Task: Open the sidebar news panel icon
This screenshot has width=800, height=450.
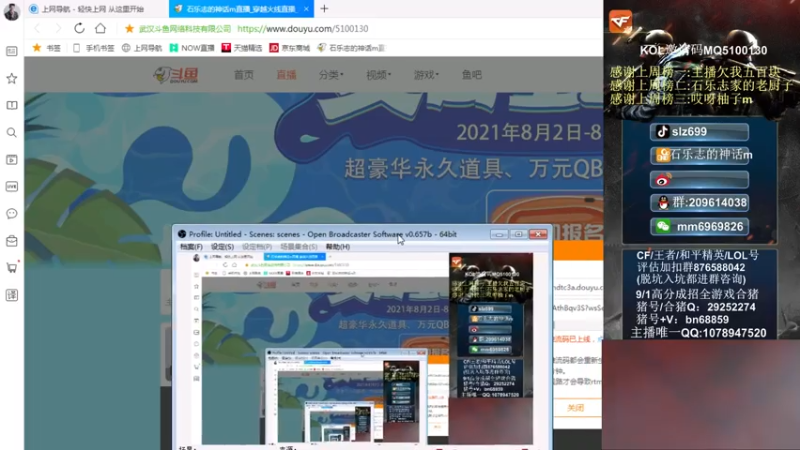Action: [11, 51]
